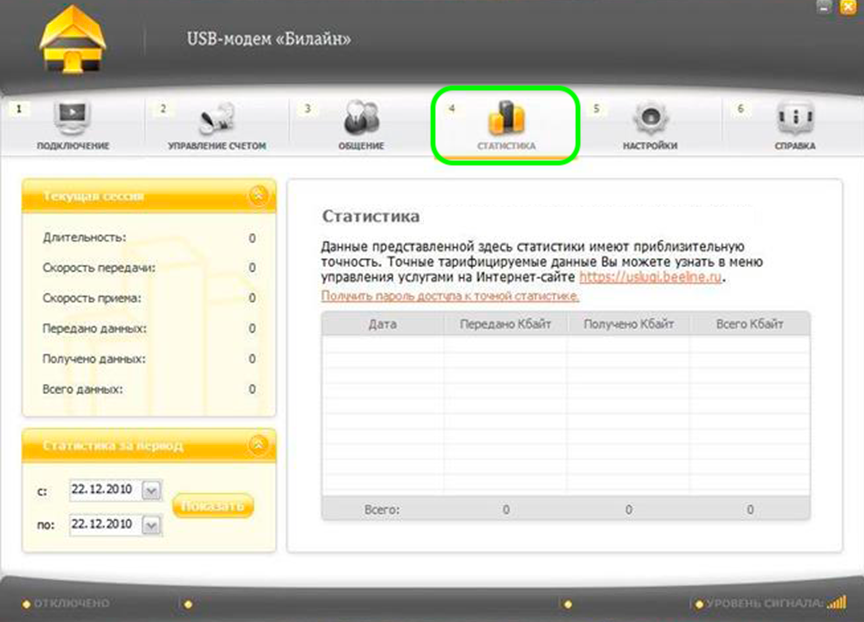Open the uslugi.beeline.ru link
The width and height of the screenshot is (864, 622).
click(650, 277)
